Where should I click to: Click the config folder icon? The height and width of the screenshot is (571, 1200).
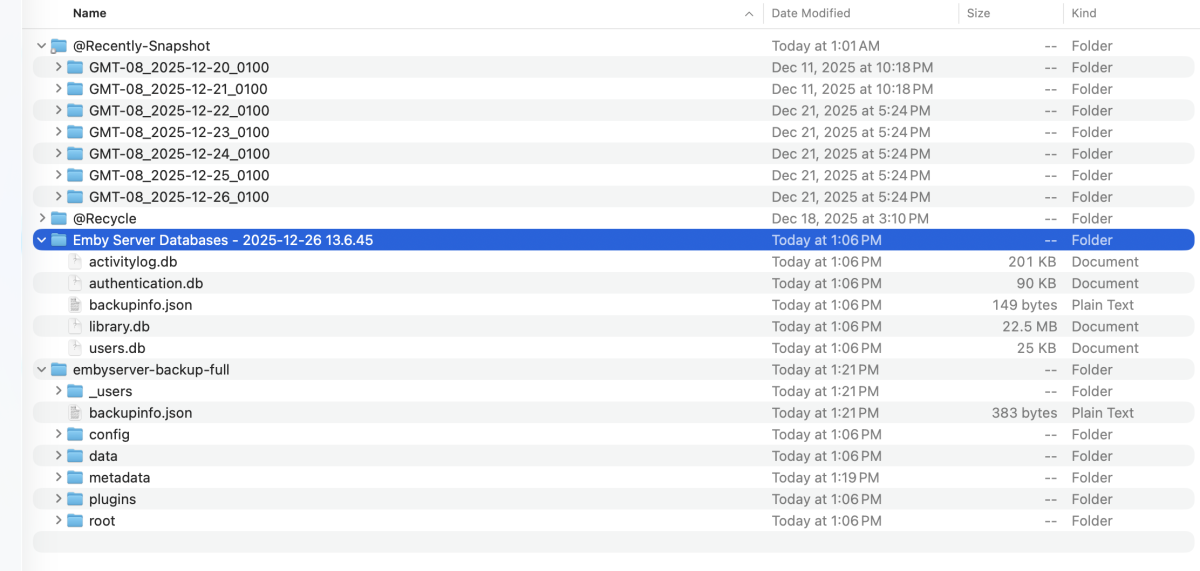coord(75,434)
